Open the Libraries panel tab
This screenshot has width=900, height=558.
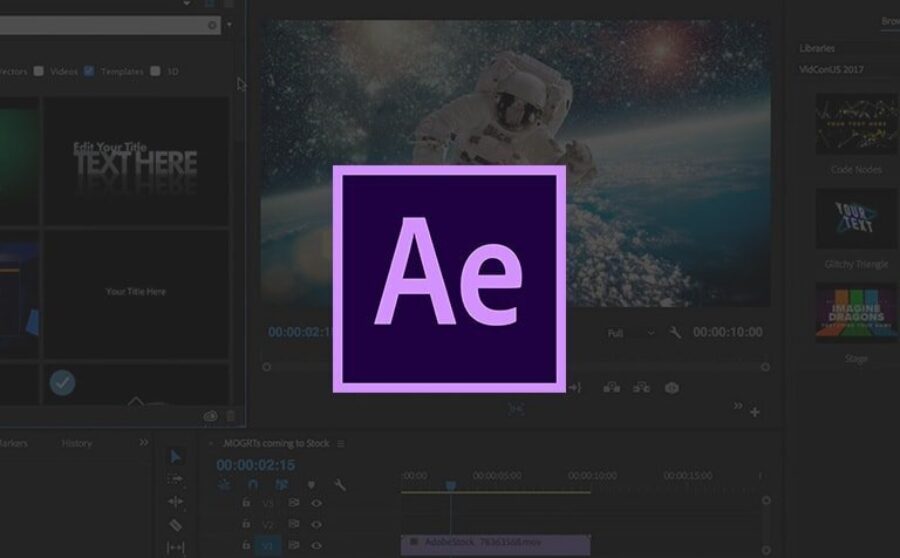click(817, 49)
